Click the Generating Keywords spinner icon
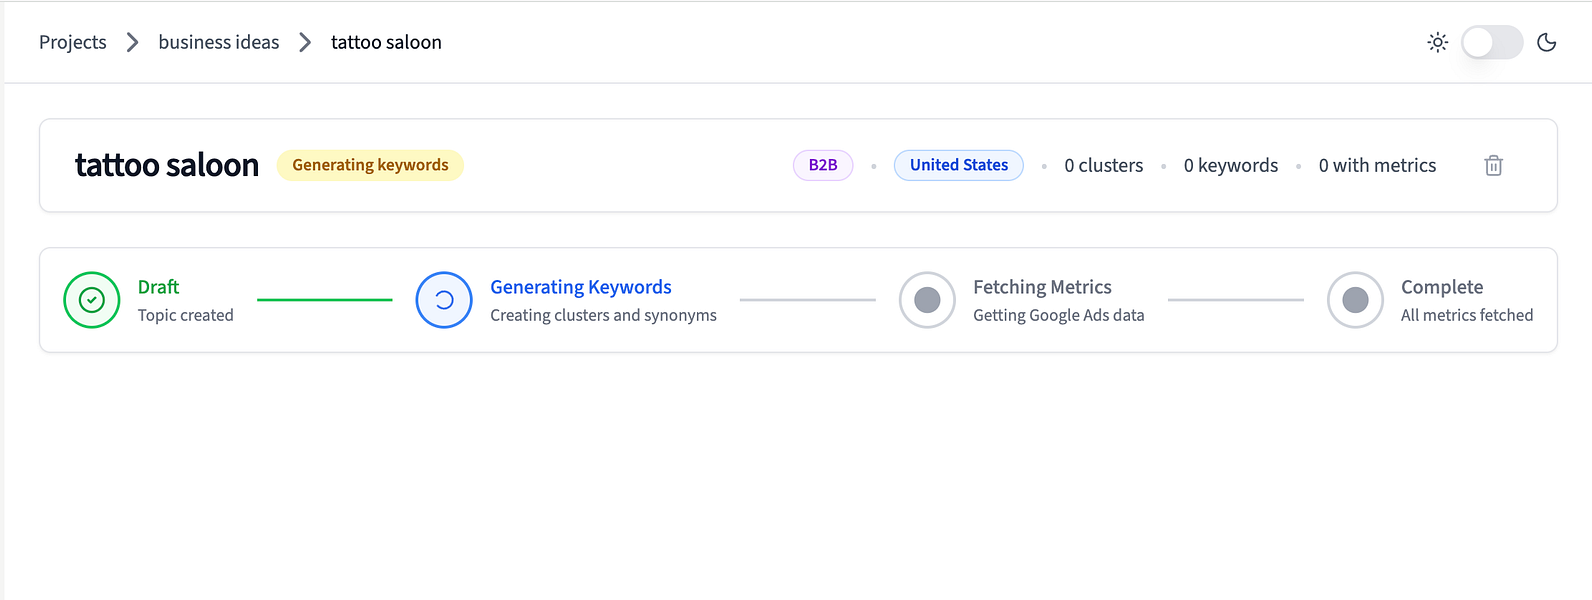The image size is (1592, 600). click(x=444, y=300)
